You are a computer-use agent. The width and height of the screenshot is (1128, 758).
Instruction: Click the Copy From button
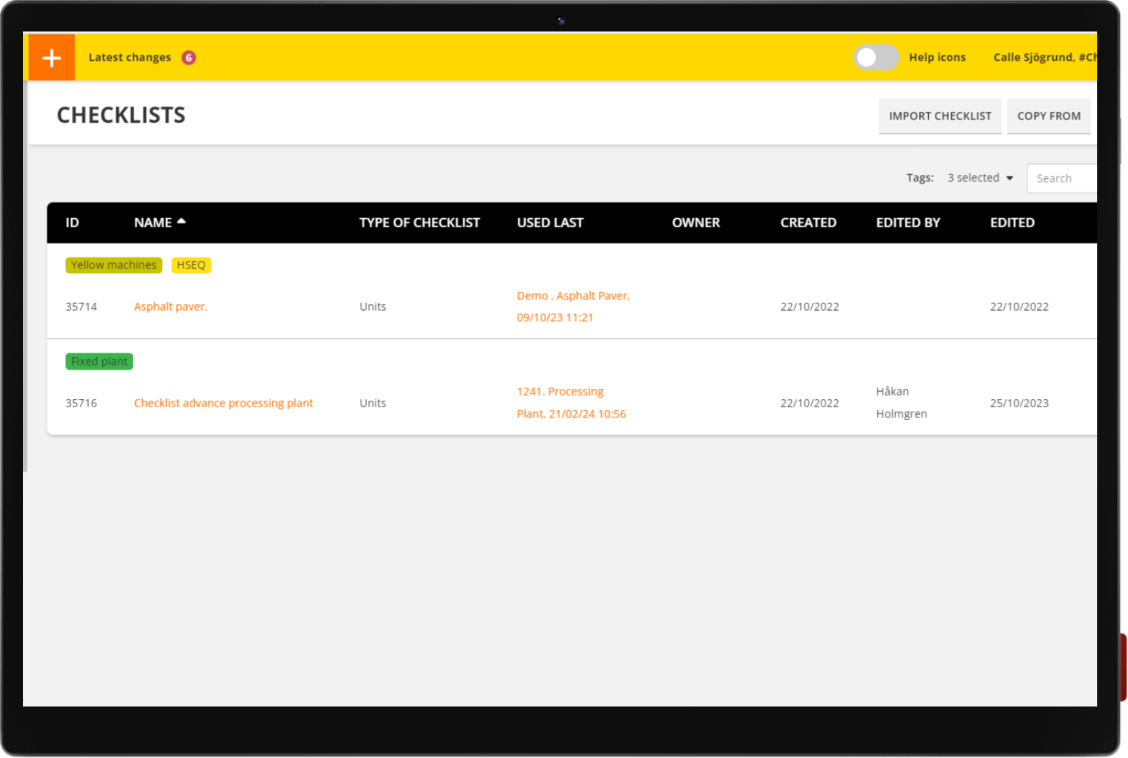click(x=1048, y=116)
